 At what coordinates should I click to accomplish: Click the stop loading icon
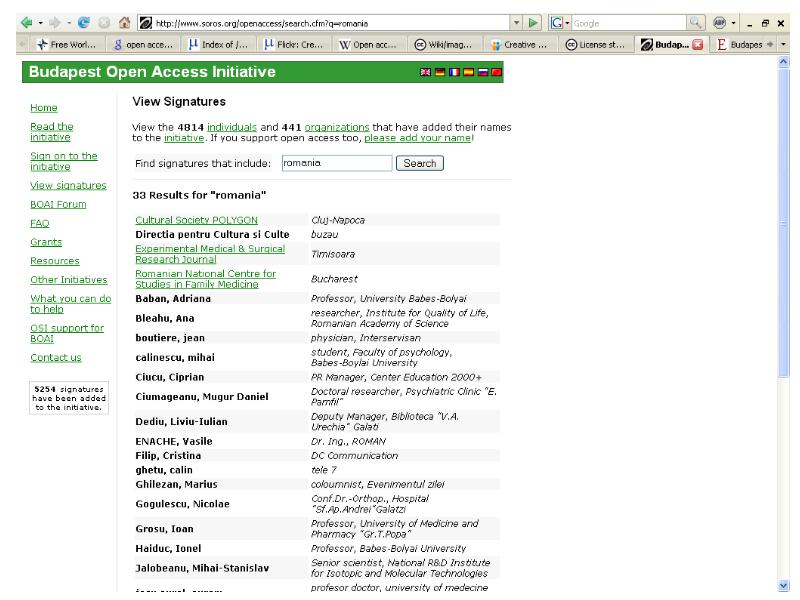[104, 23]
